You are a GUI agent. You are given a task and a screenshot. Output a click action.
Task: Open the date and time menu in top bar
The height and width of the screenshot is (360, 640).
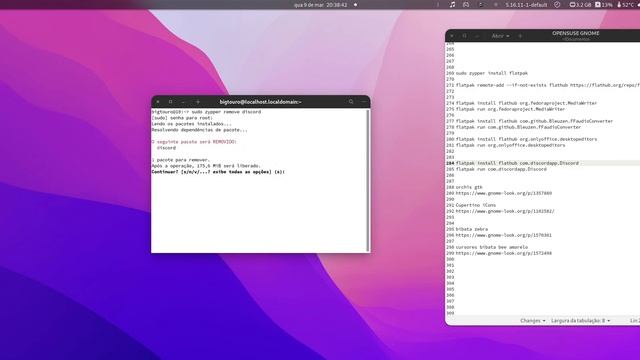pyautogui.click(x=320, y=5)
